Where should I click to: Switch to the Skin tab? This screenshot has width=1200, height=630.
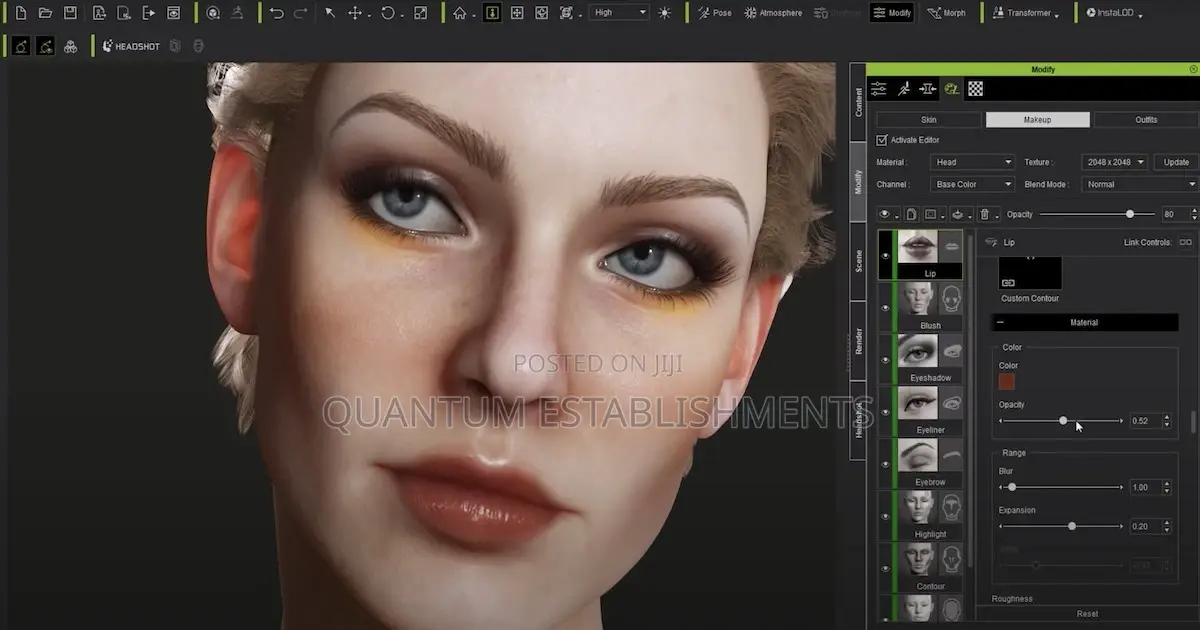[x=929, y=119]
